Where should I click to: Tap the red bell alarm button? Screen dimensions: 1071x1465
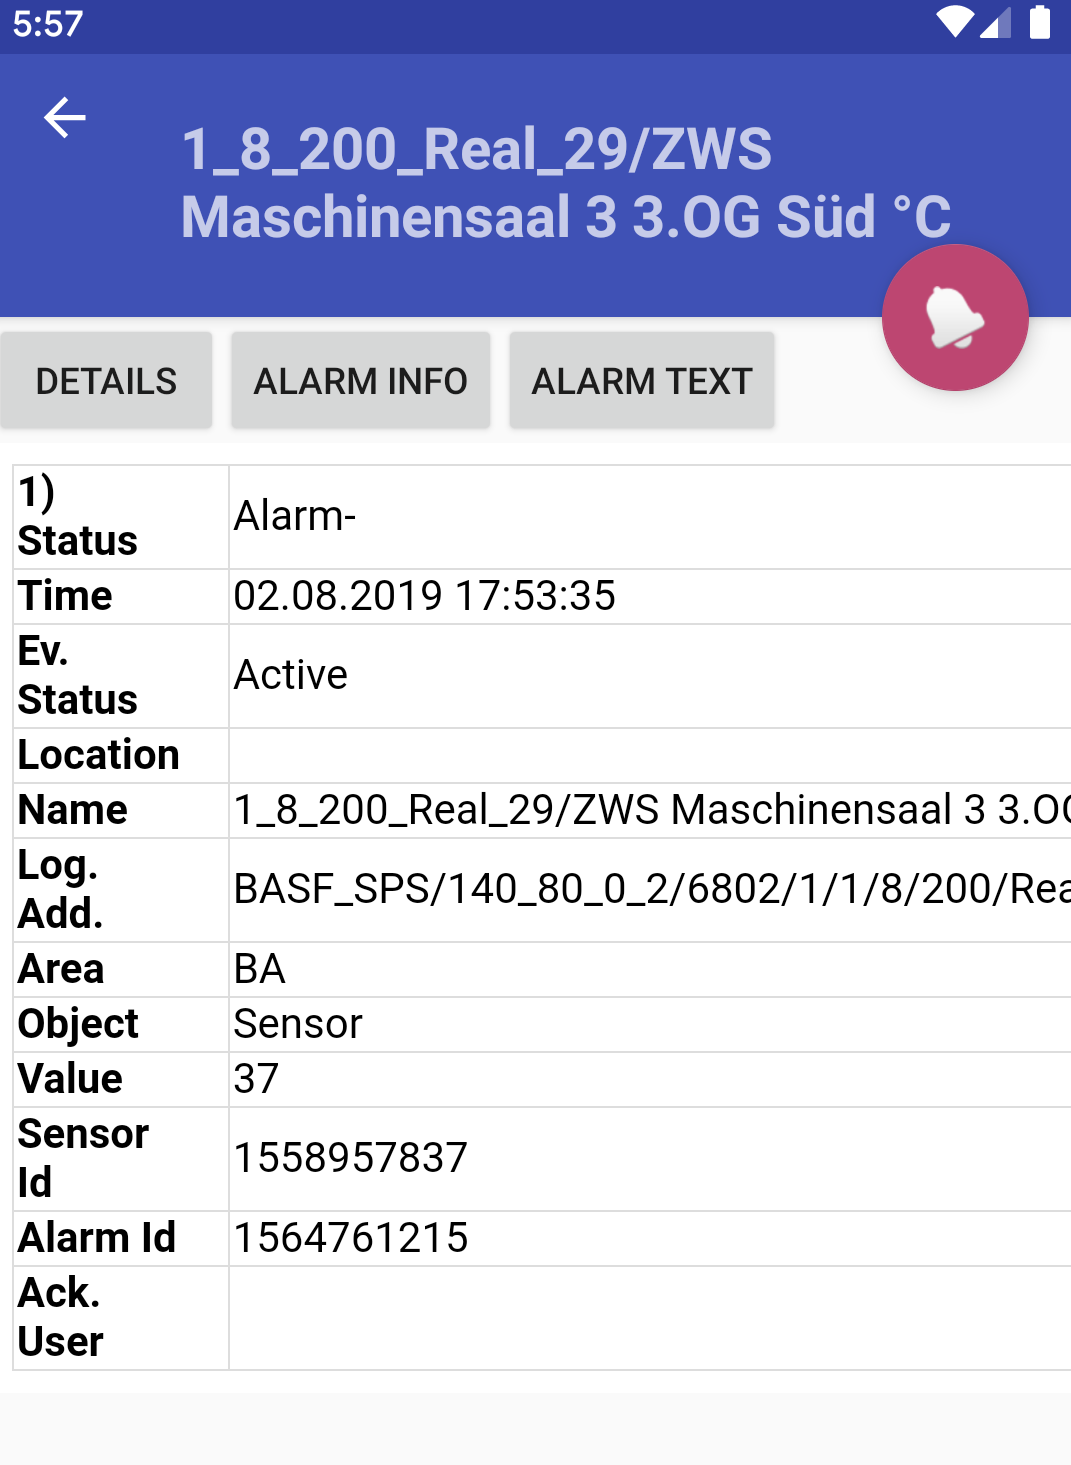(955, 318)
